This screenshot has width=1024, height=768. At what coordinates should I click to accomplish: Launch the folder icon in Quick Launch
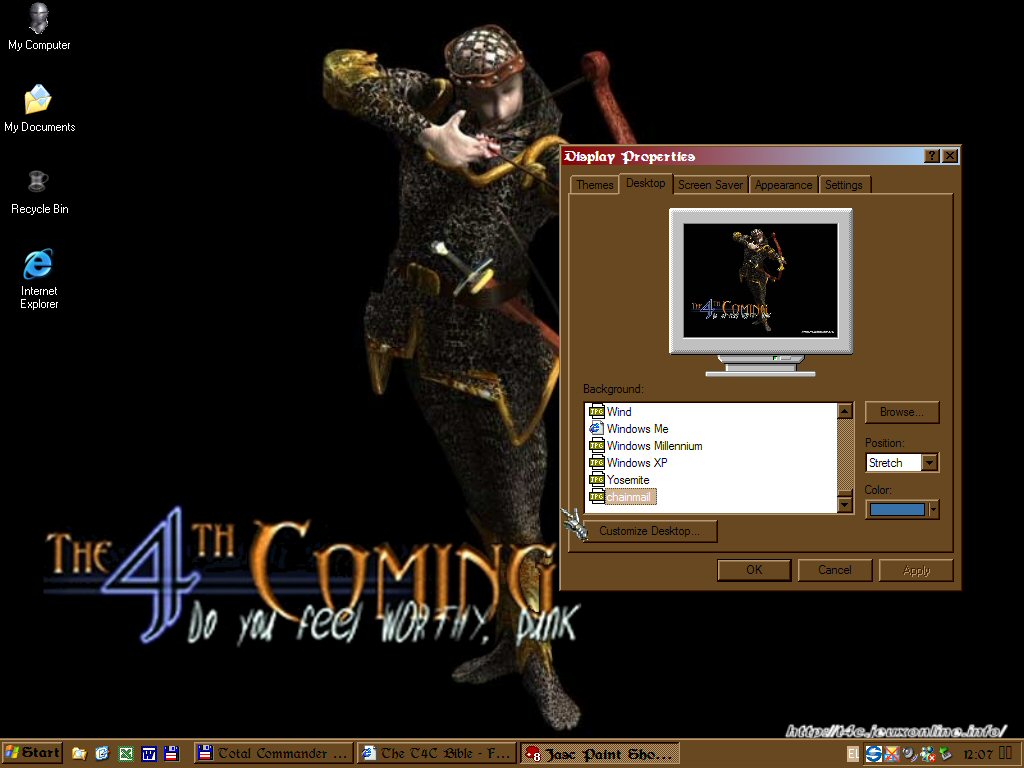point(79,754)
